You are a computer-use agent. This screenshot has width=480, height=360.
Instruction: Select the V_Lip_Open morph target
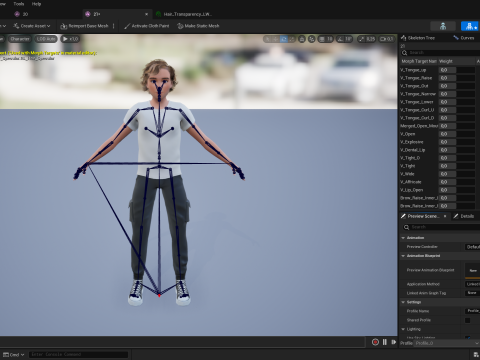(412, 190)
